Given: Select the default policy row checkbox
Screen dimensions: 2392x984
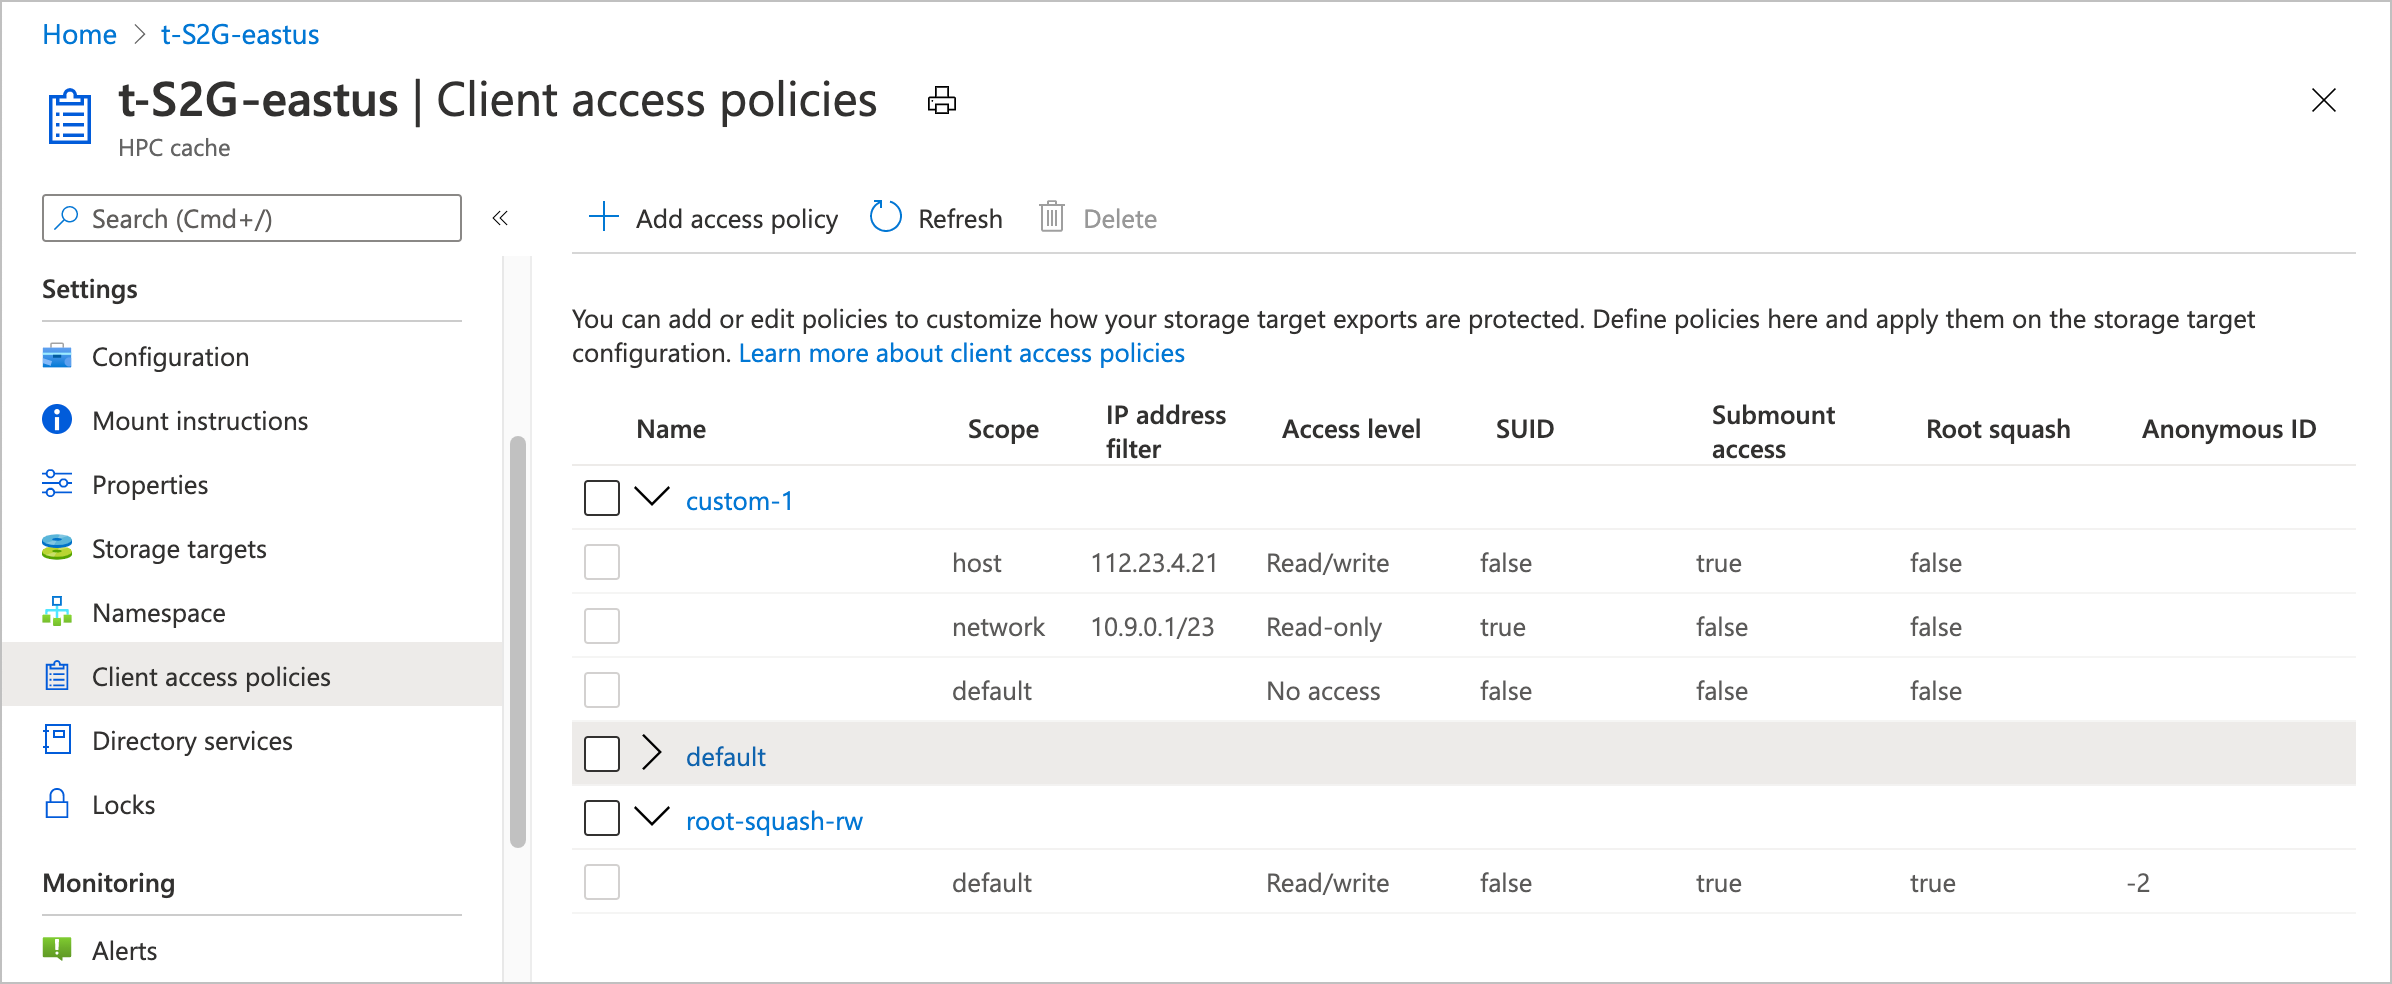Looking at the screenshot, I should (602, 754).
